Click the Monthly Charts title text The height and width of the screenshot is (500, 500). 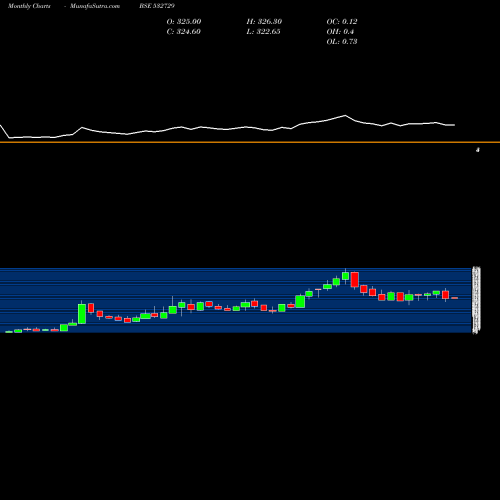29,6
